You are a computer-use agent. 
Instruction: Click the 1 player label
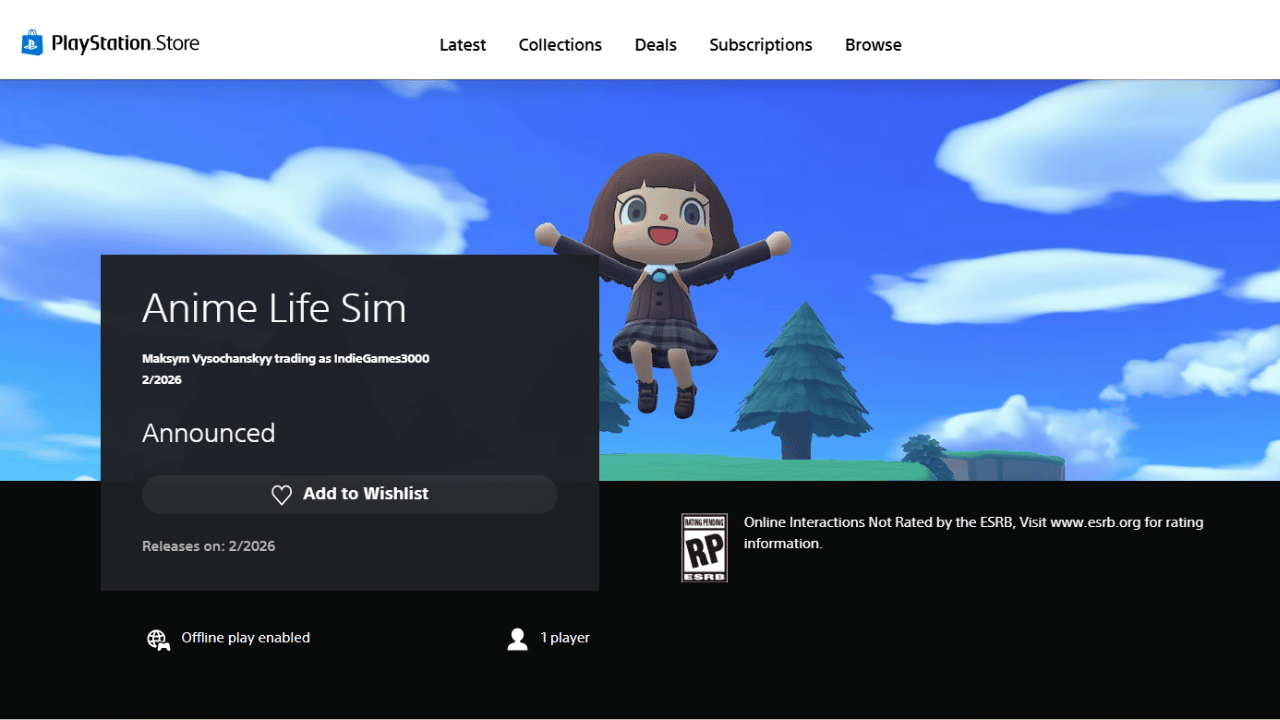(x=565, y=638)
